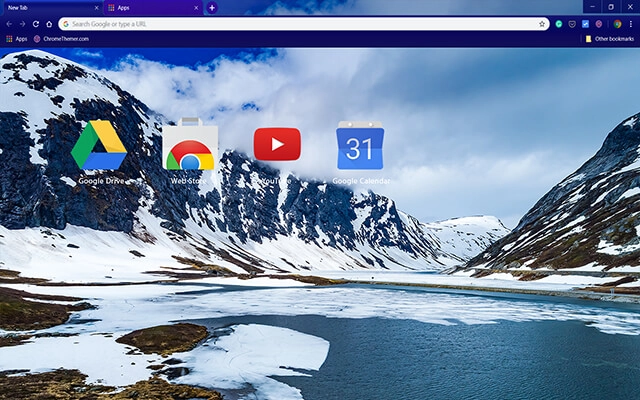Bookmark this page with the star icon
This screenshot has width=640, height=400.
[542, 24]
